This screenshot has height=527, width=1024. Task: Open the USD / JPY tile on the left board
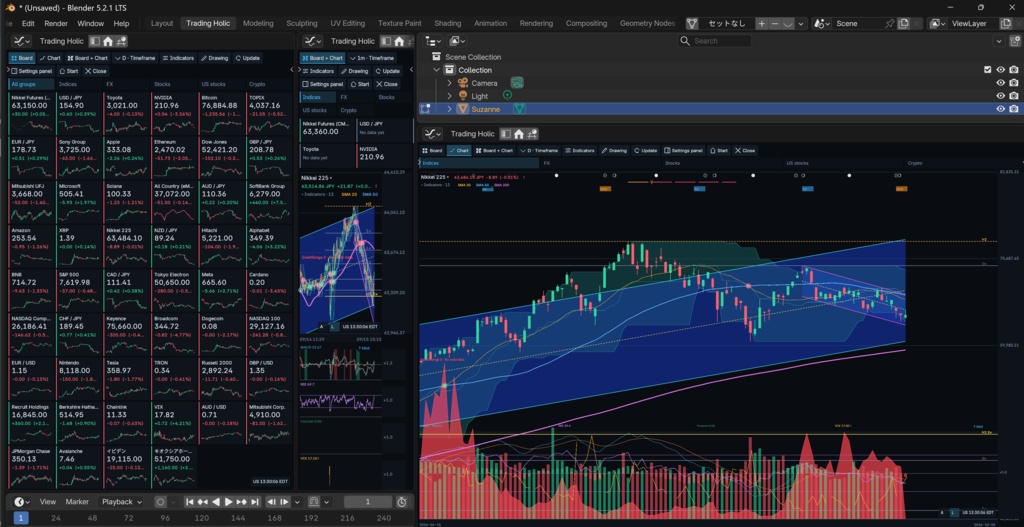tap(79, 114)
